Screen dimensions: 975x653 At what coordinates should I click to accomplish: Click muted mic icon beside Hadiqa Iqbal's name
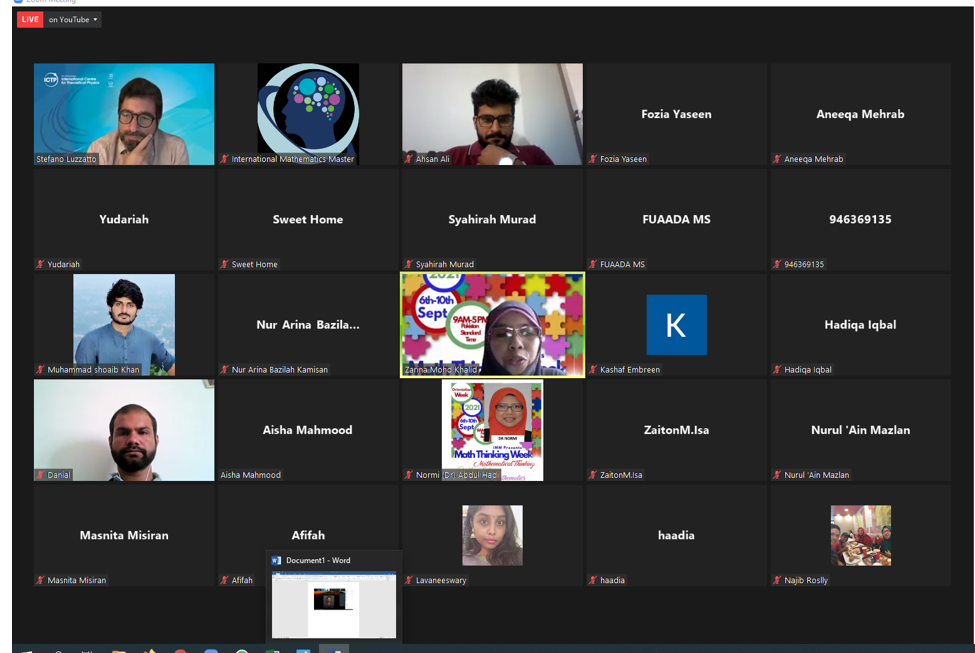[x=777, y=369]
